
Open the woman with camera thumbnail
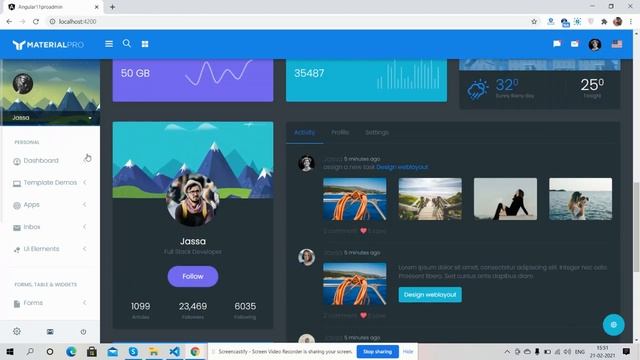pos(580,199)
